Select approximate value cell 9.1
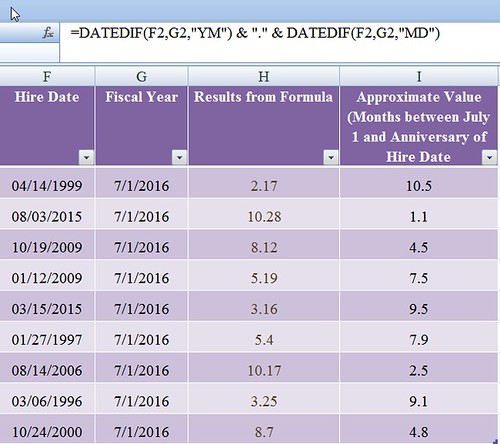The width and height of the screenshot is (500, 444). pyautogui.click(x=419, y=398)
